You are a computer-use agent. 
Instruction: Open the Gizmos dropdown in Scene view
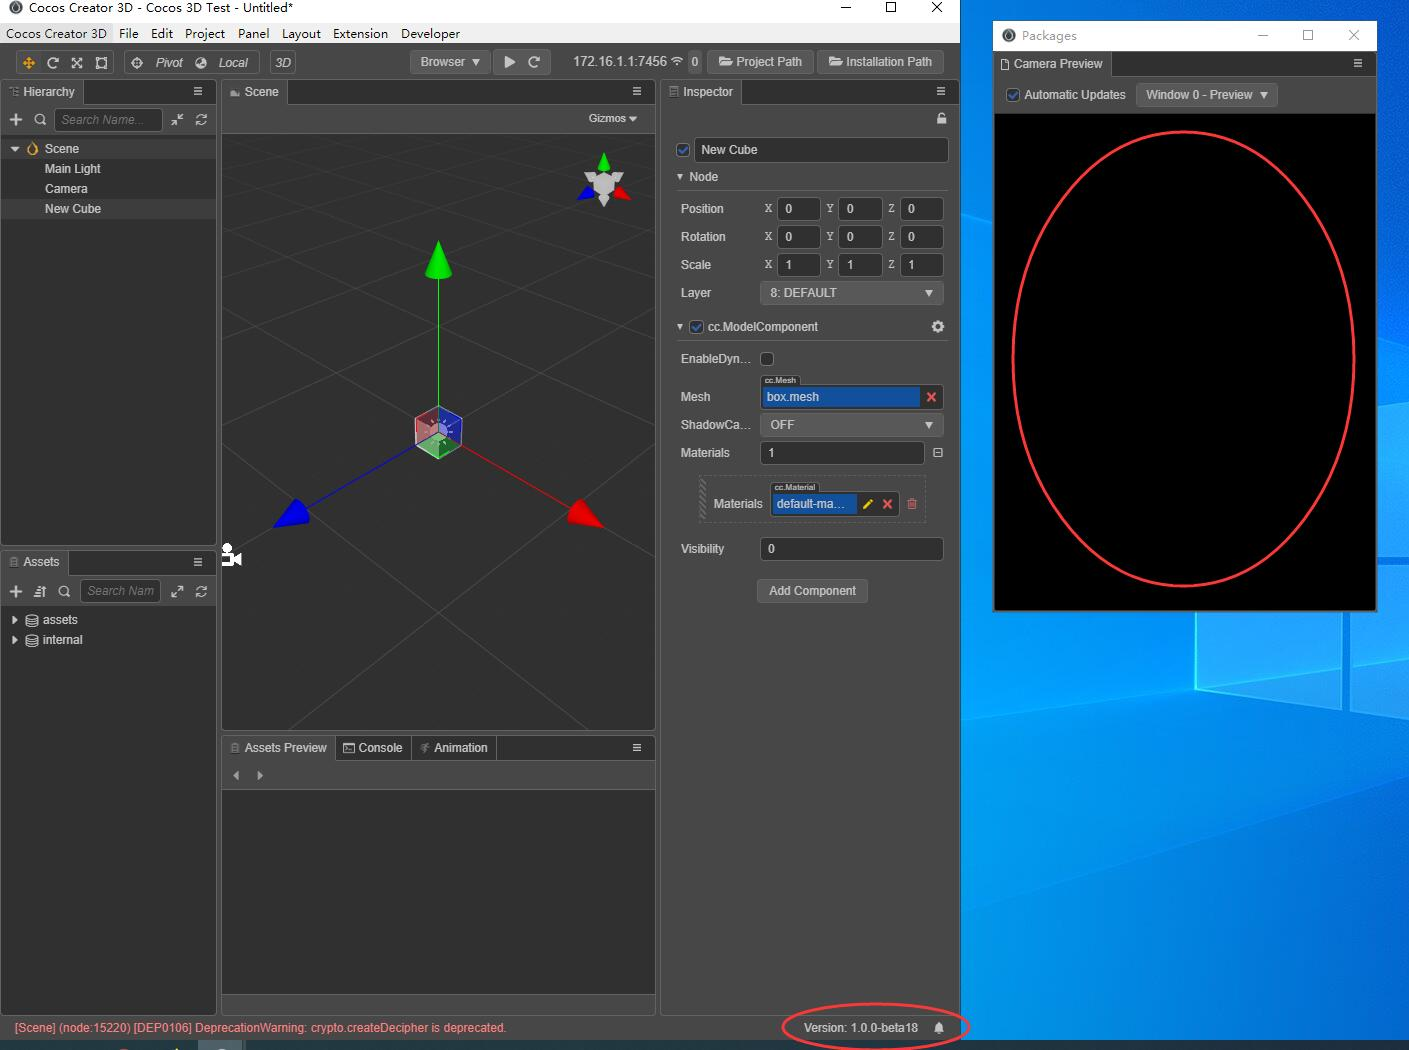click(x=612, y=118)
